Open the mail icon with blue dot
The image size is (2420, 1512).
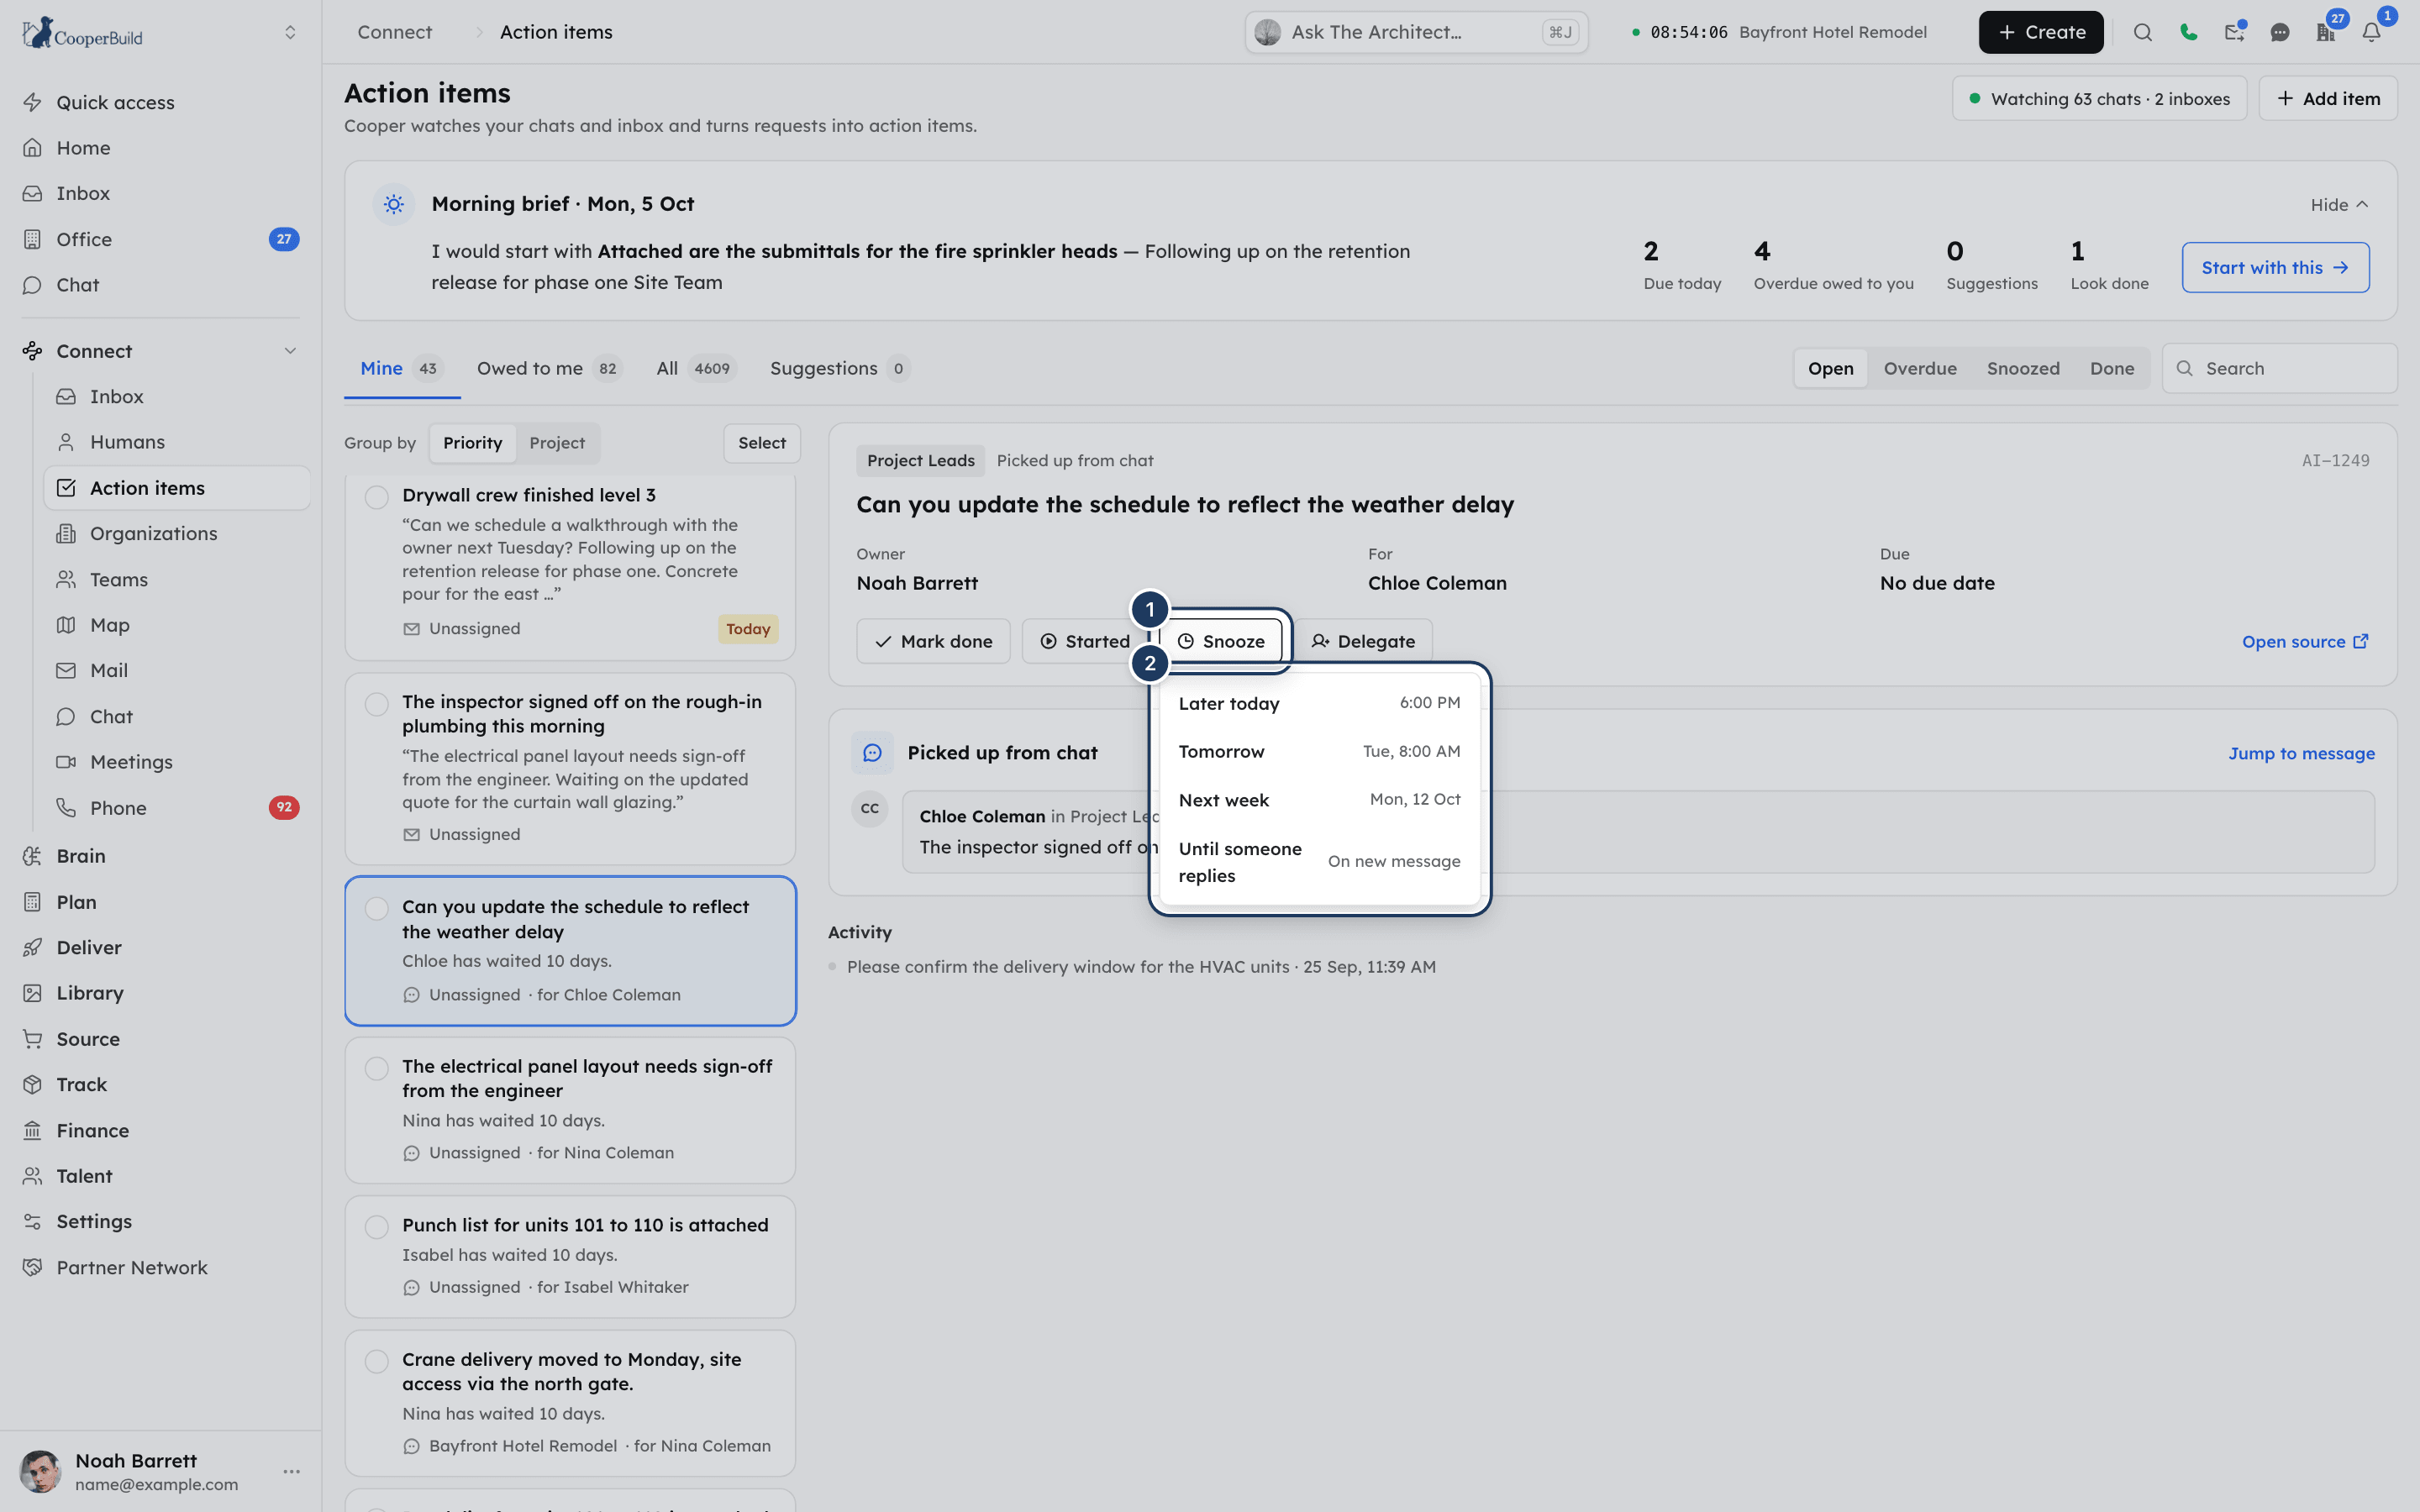pyautogui.click(x=2234, y=32)
